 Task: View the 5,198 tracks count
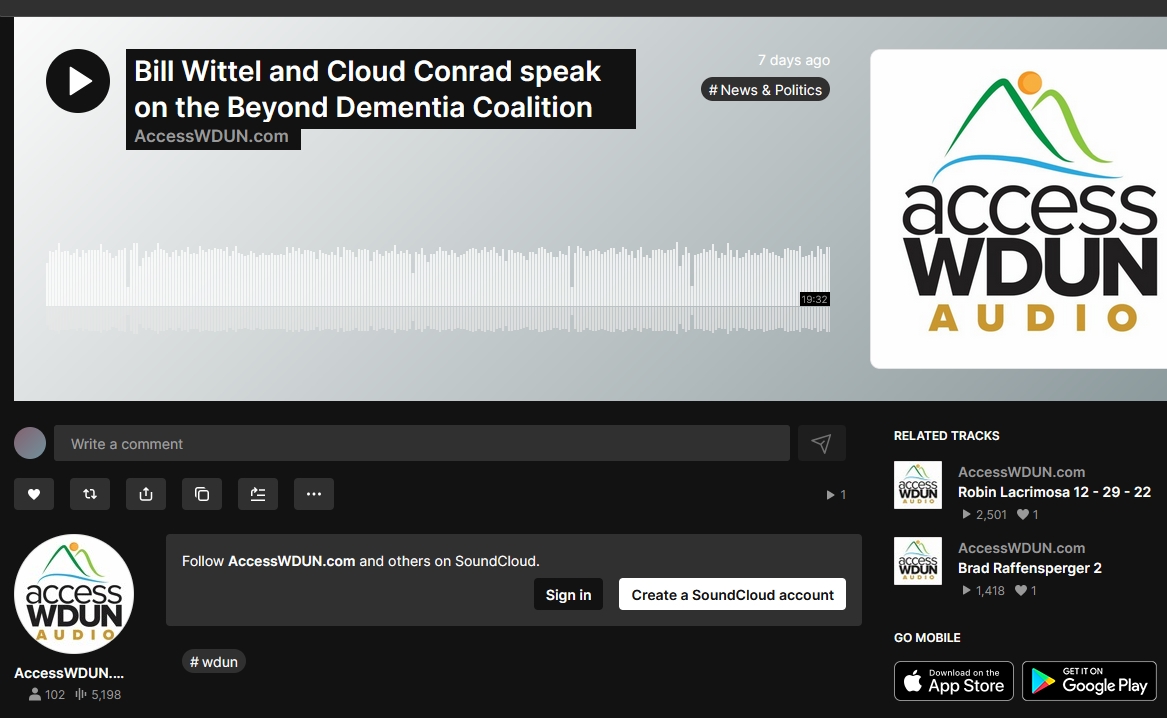[x=98, y=694]
